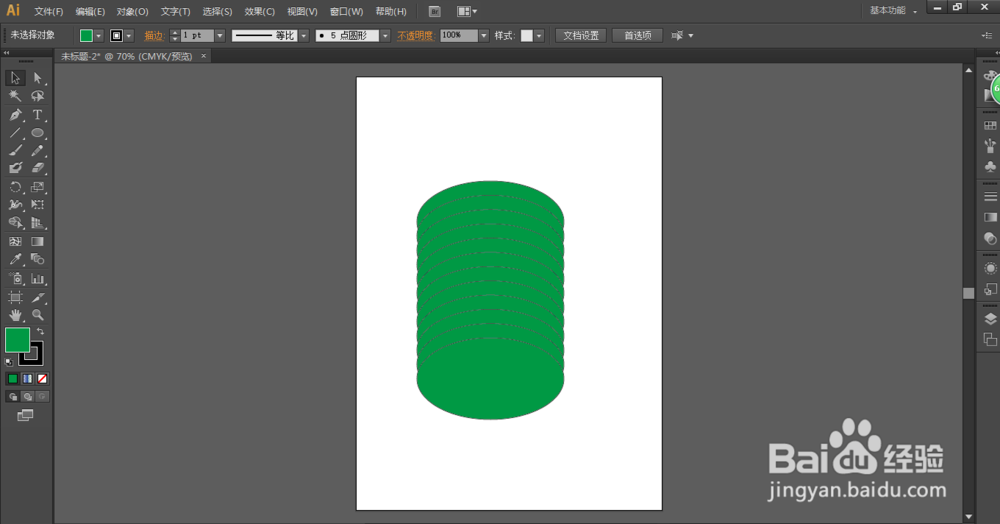
Task: Open stroke weight dropdown next to 1 pt
Action: click(x=220, y=36)
